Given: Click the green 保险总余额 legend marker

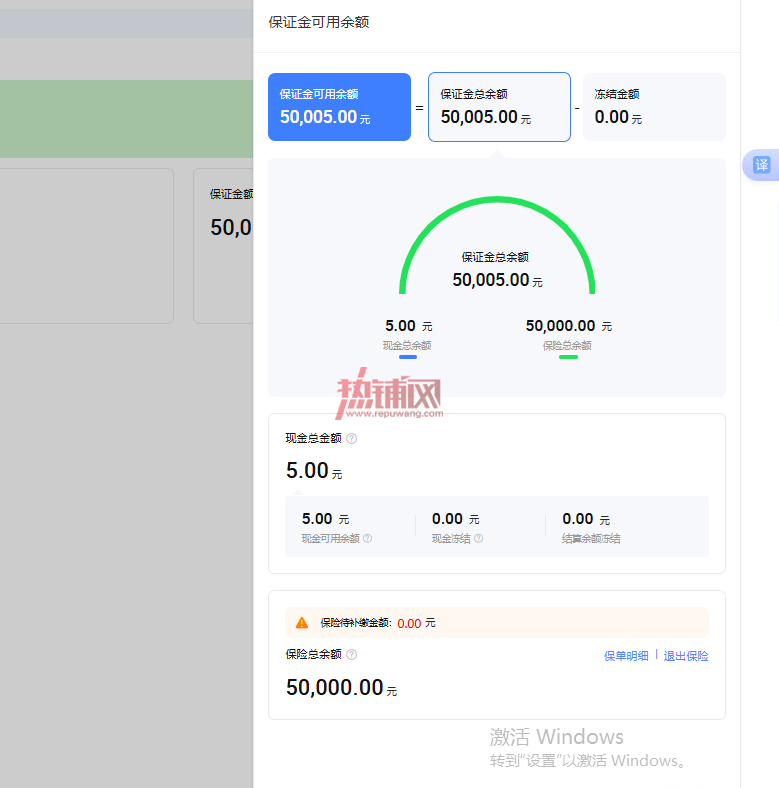Looking at the screenshot, I should pos(568,357).
